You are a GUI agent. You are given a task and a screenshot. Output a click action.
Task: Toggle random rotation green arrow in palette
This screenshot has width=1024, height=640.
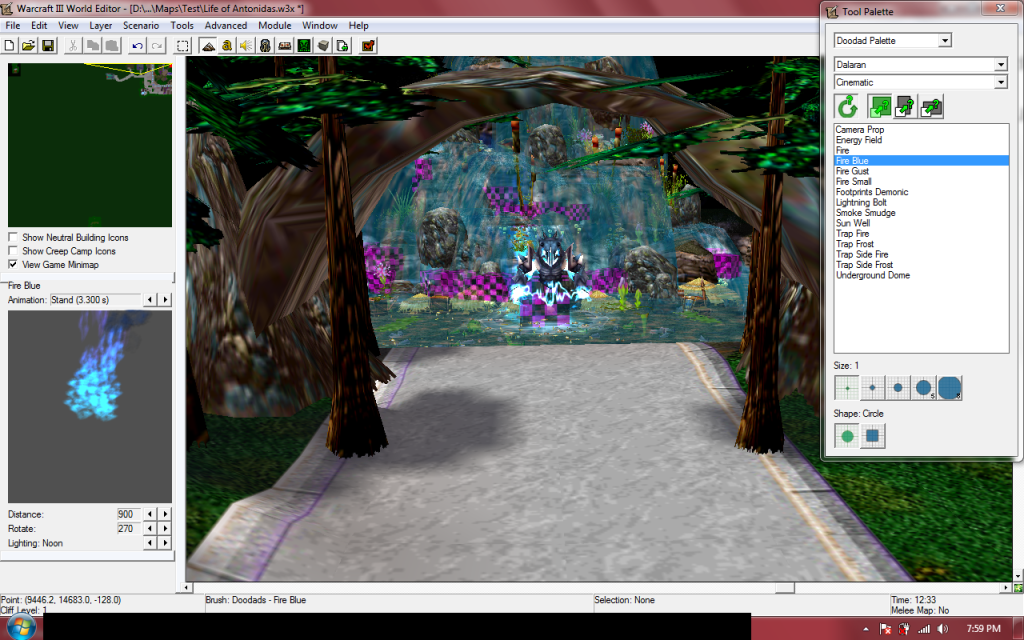click(847, 106)
